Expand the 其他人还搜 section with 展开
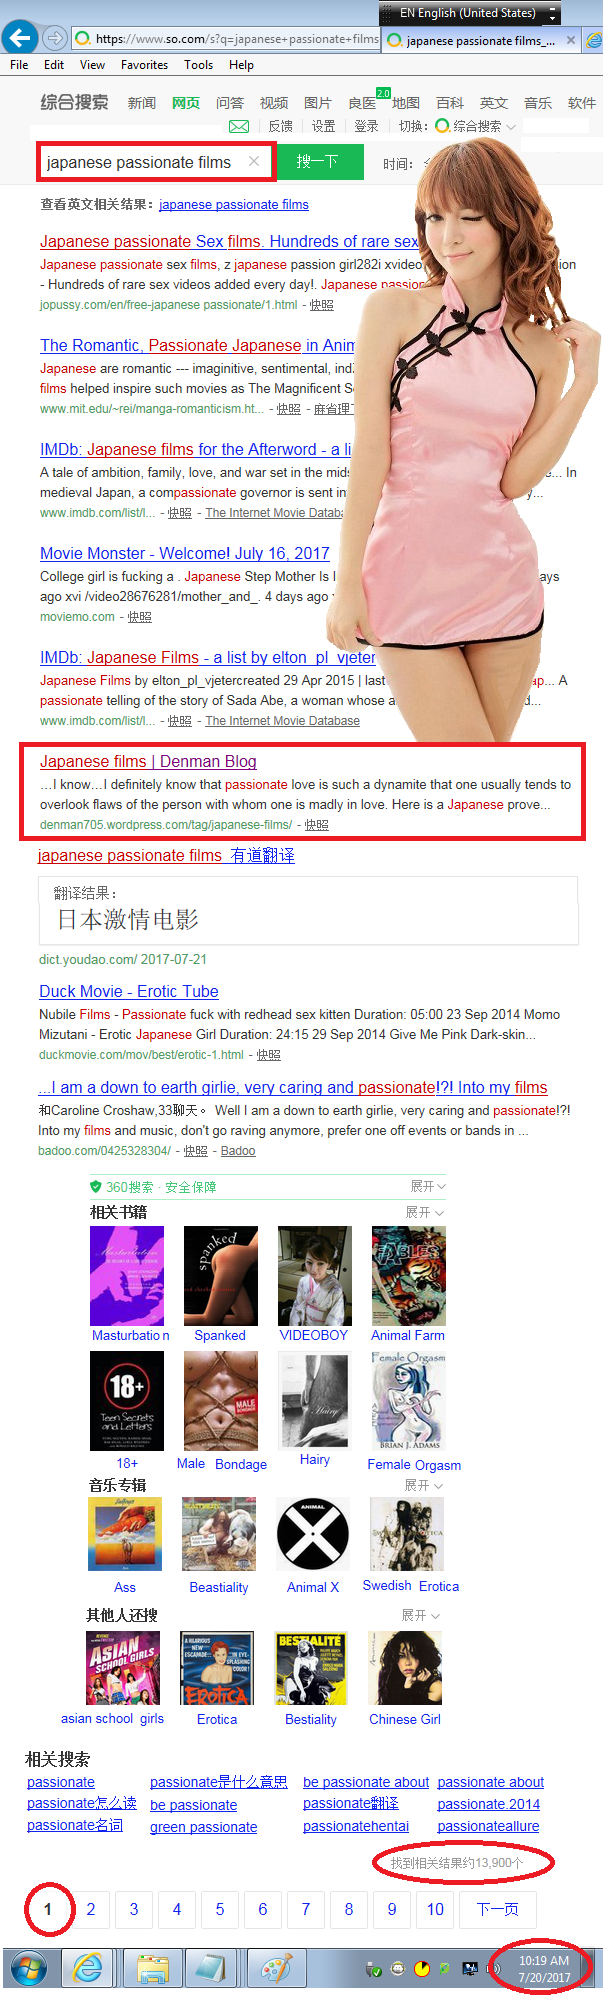Viewport: 603px width, 2000px height. click(420, 1615)
